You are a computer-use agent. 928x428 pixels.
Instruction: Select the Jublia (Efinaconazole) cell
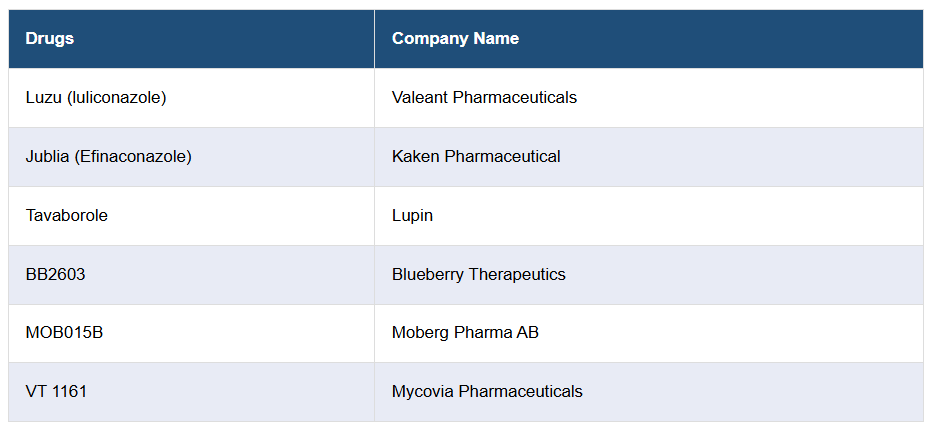pyautogui.click(x=108, y=157)
